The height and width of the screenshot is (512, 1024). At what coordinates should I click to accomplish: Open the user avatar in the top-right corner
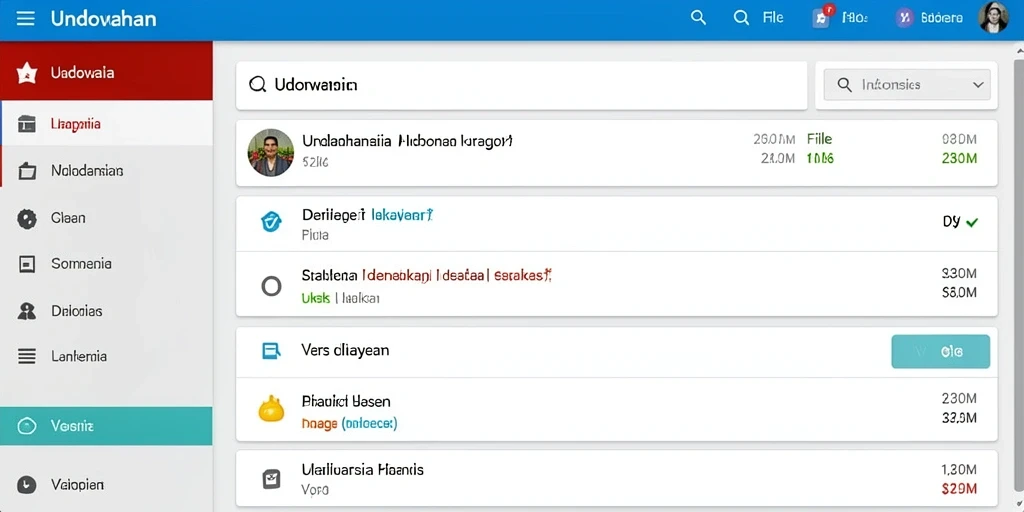(x=993, y=18)
